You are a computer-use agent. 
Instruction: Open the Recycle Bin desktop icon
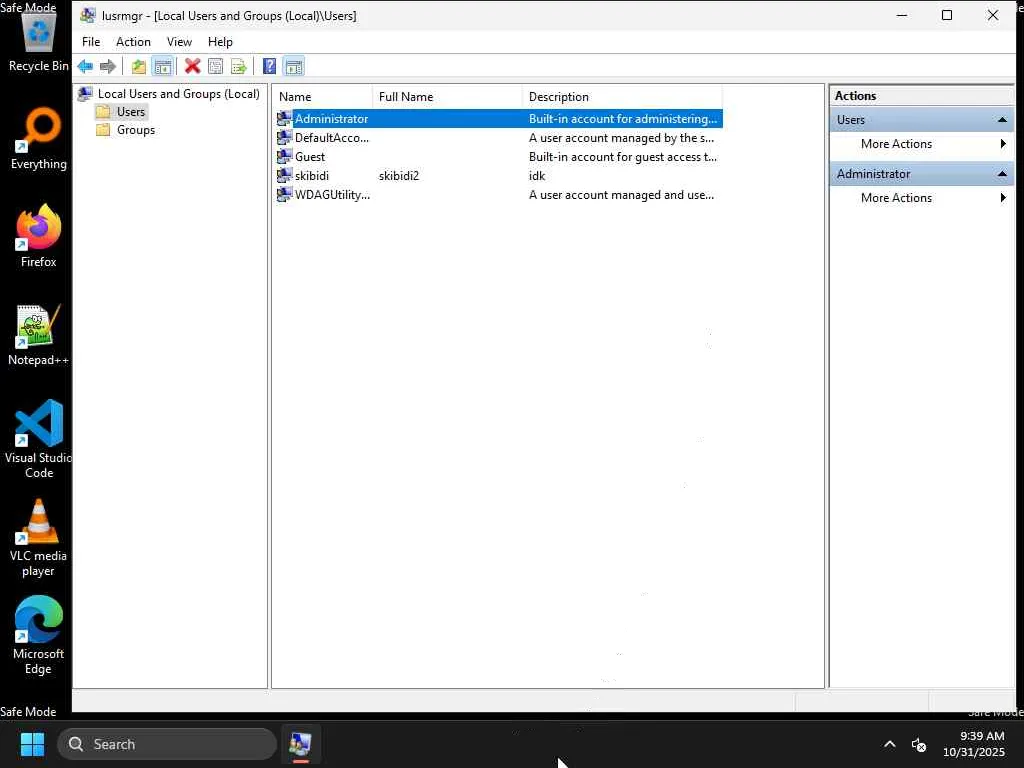click(x=38, y=41)
